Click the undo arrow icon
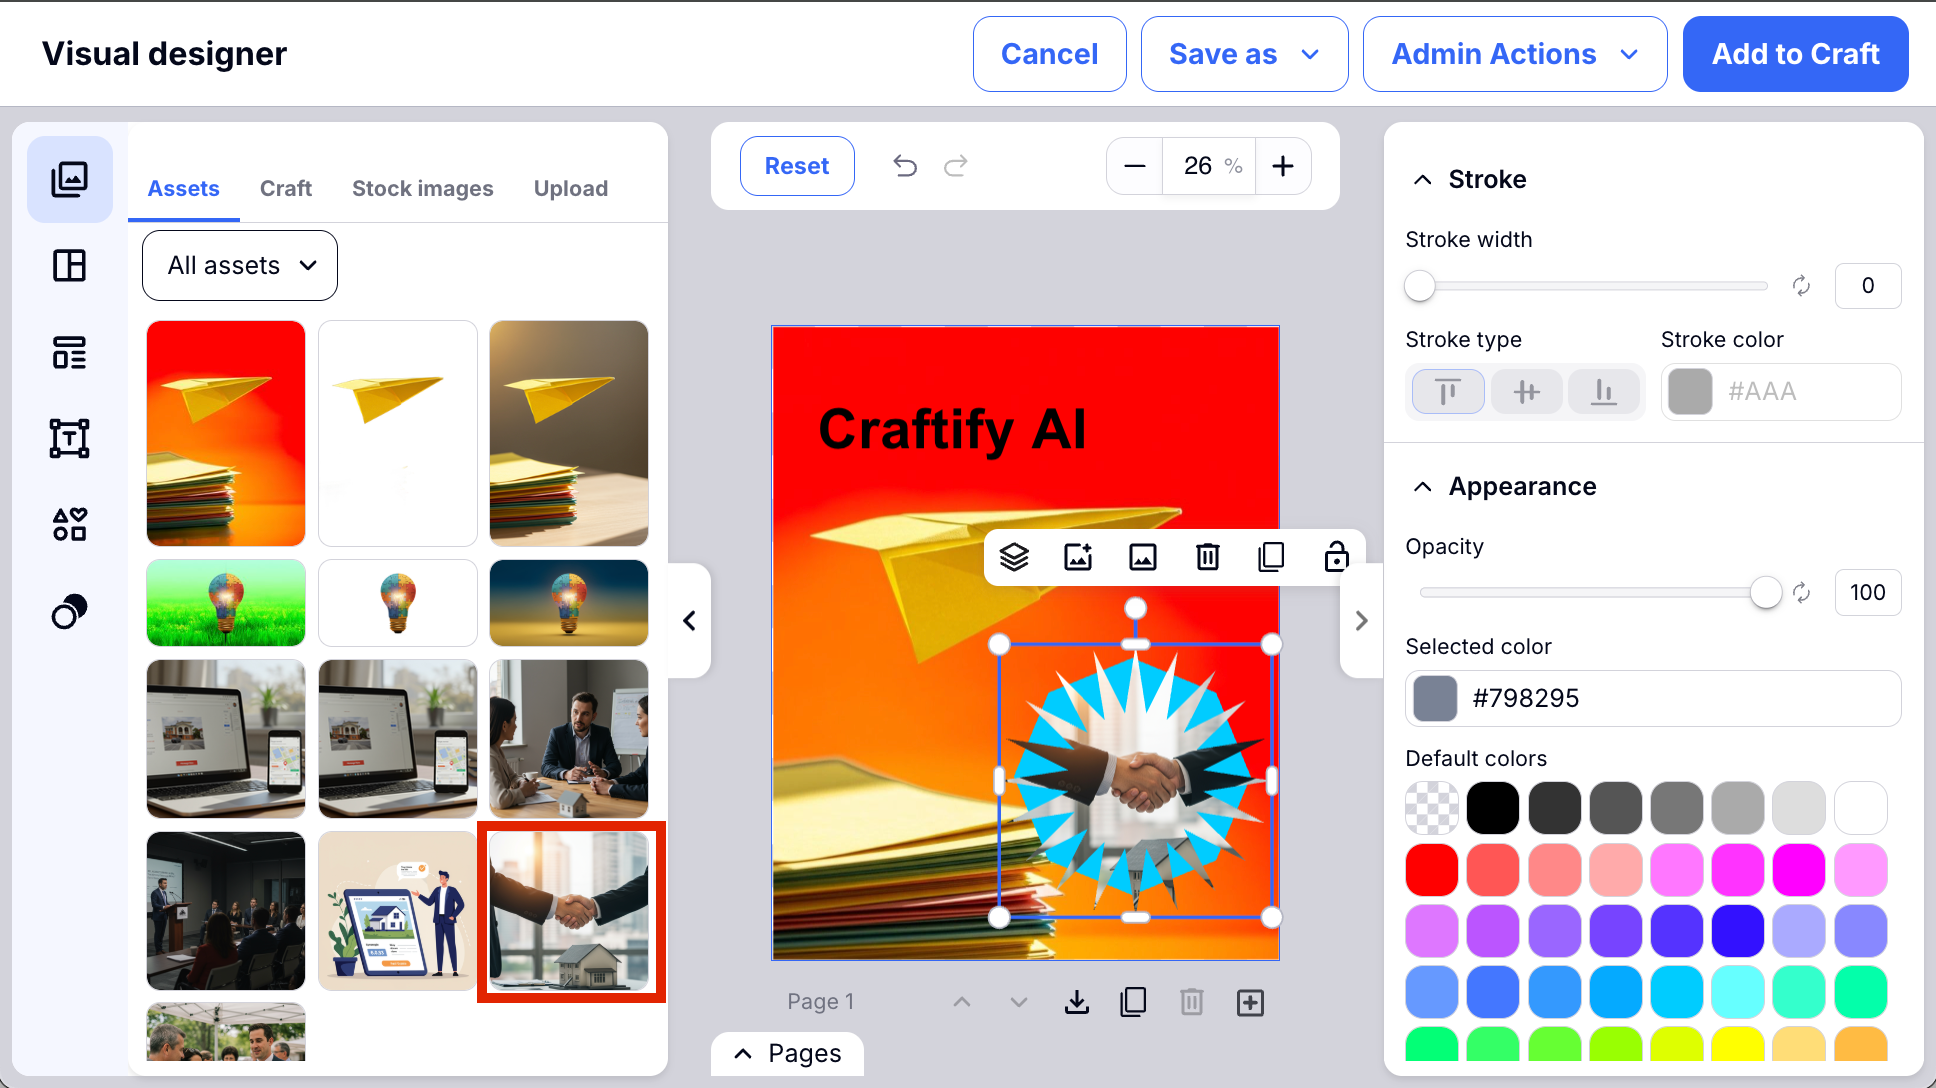Screen dimensions: 1936x1088 (905, 166)
